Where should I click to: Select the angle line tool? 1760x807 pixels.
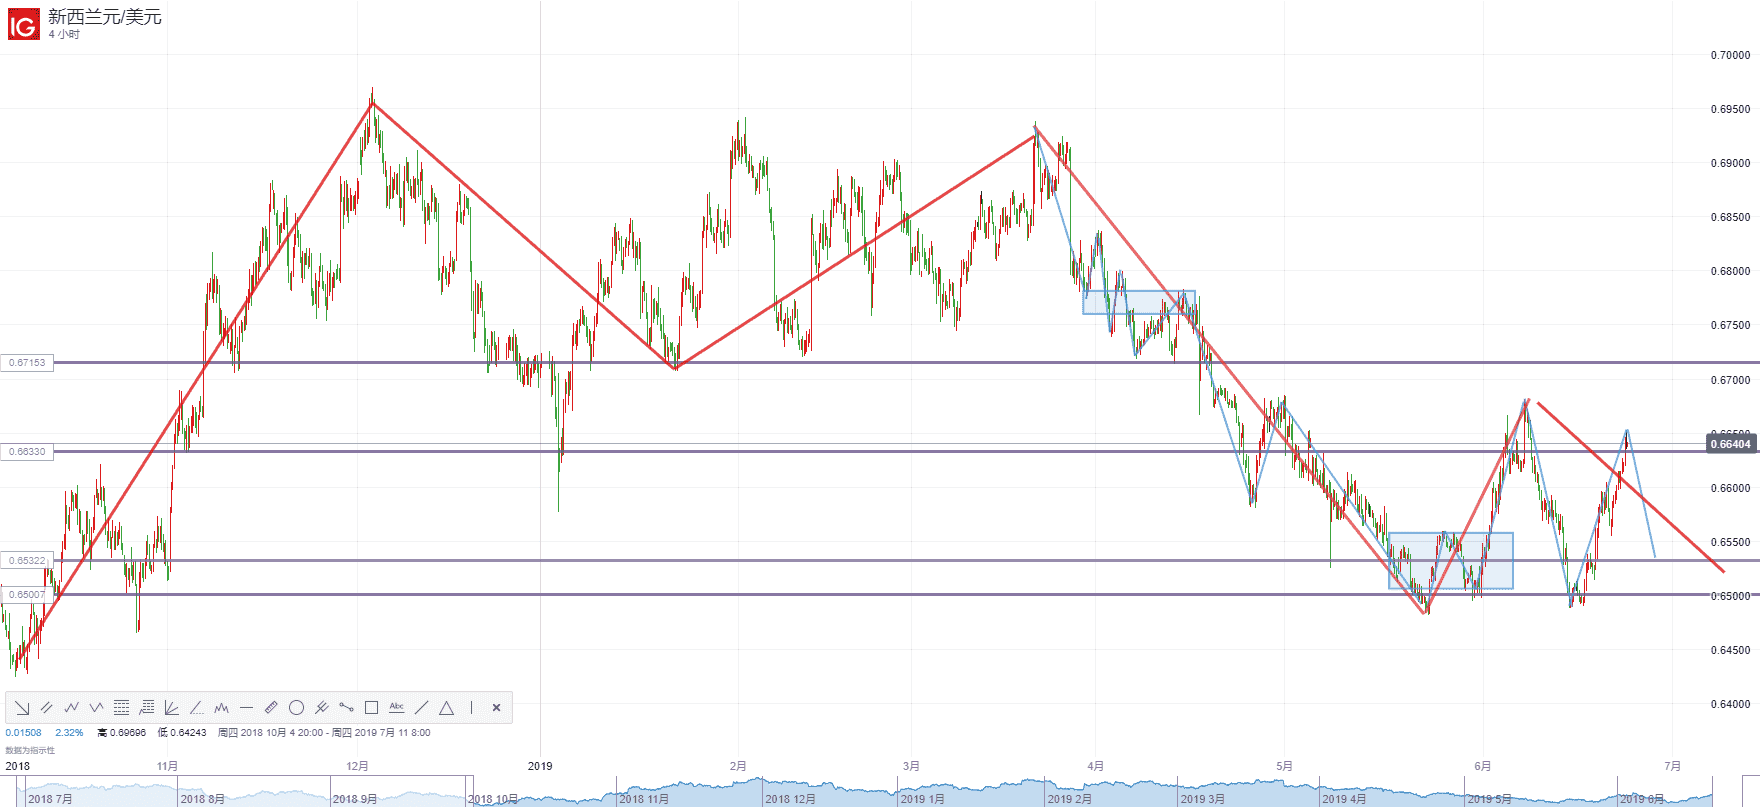197,708
